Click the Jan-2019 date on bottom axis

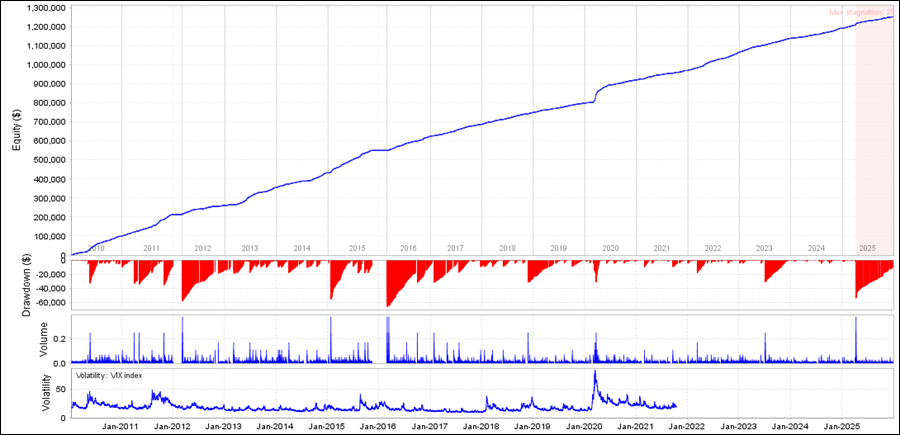point(532,428)
